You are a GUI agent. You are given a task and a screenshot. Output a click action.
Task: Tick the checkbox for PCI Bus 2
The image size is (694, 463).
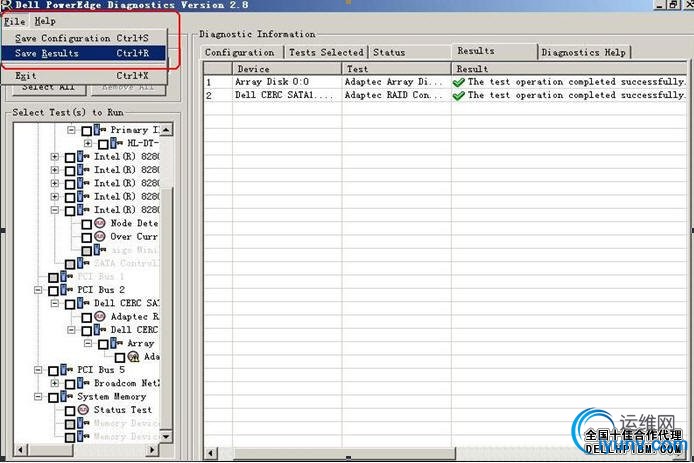54,291
